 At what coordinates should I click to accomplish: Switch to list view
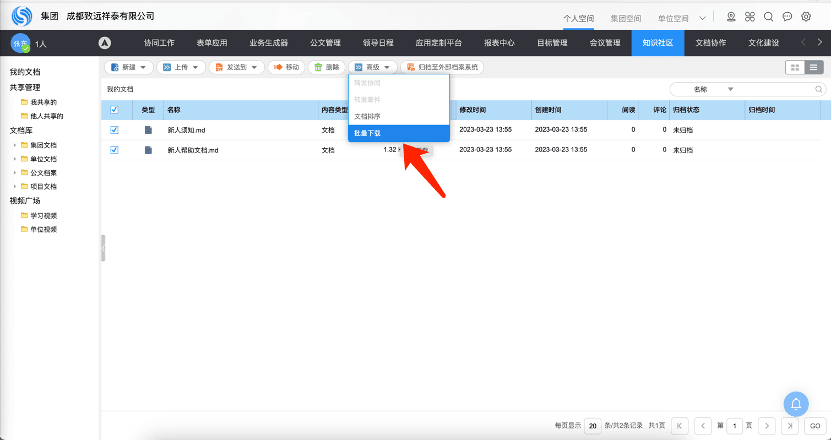[813, 67]
